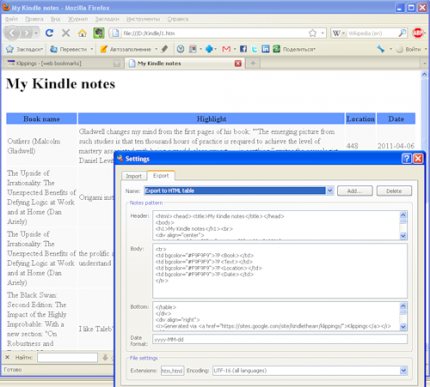This screenshot has height=387, width=430.
Task: Open the Инструменты menu
Action: (x=143, y=19)
